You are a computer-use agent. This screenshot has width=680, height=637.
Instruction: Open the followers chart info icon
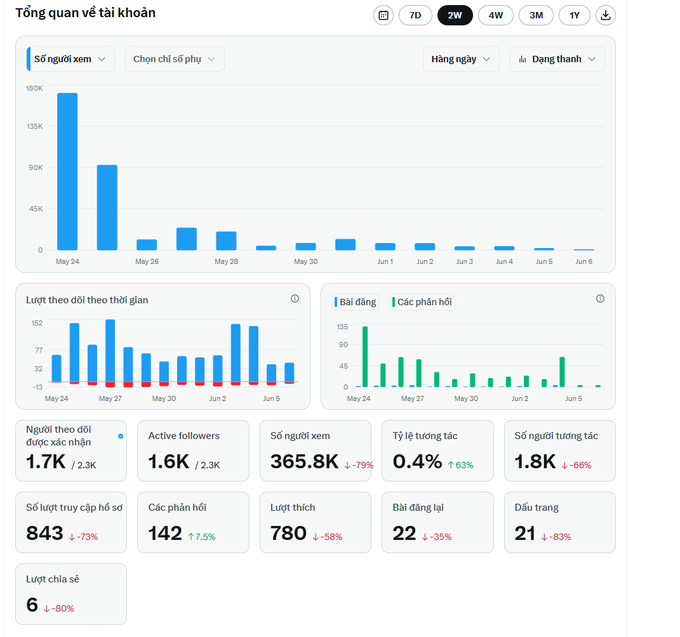[295, 298]
